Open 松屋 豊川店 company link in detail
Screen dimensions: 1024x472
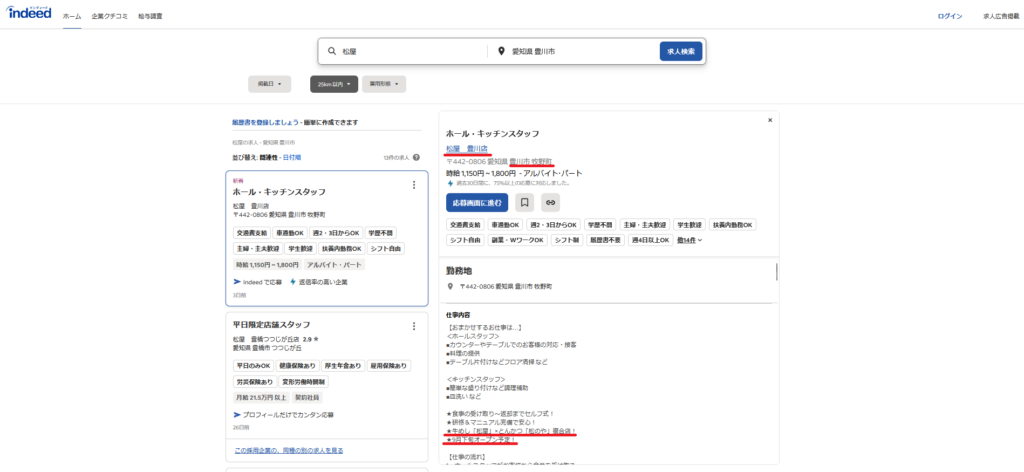[x=467, y=149]
